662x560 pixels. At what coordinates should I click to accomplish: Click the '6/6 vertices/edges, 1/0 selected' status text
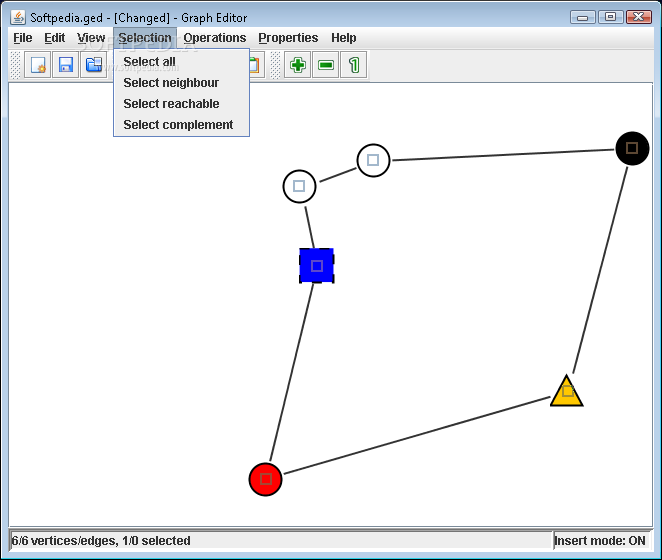coord(101,541)
